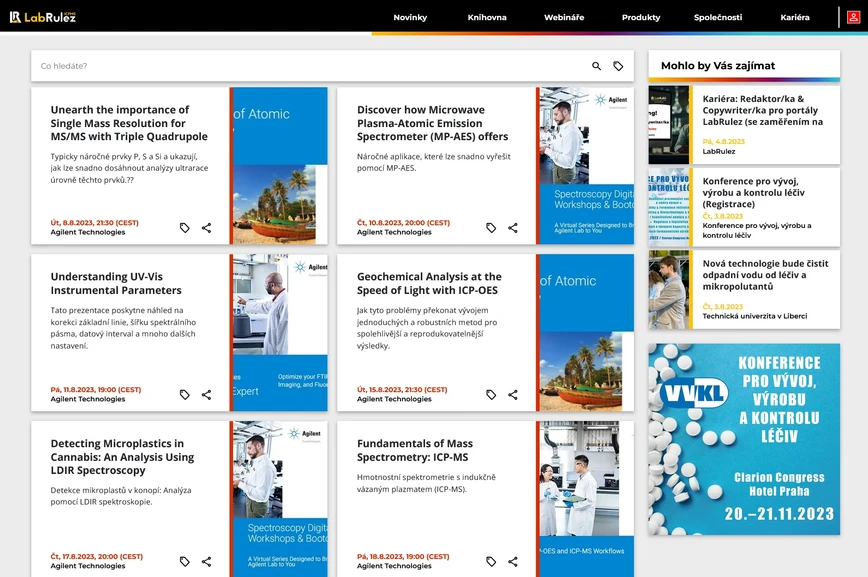Go to the Webináře section
This screenshot has height=577, width=868.
[564, 17]
